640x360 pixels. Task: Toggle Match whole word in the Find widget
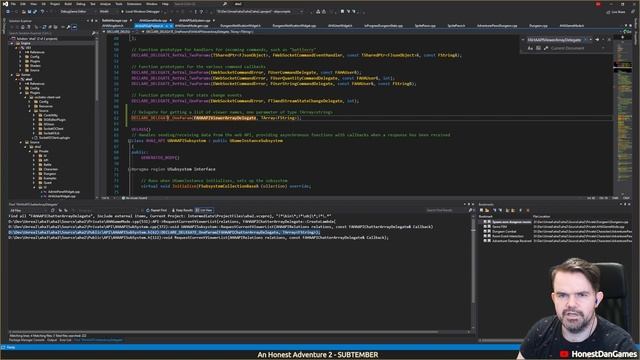click(x=538, y=48)
